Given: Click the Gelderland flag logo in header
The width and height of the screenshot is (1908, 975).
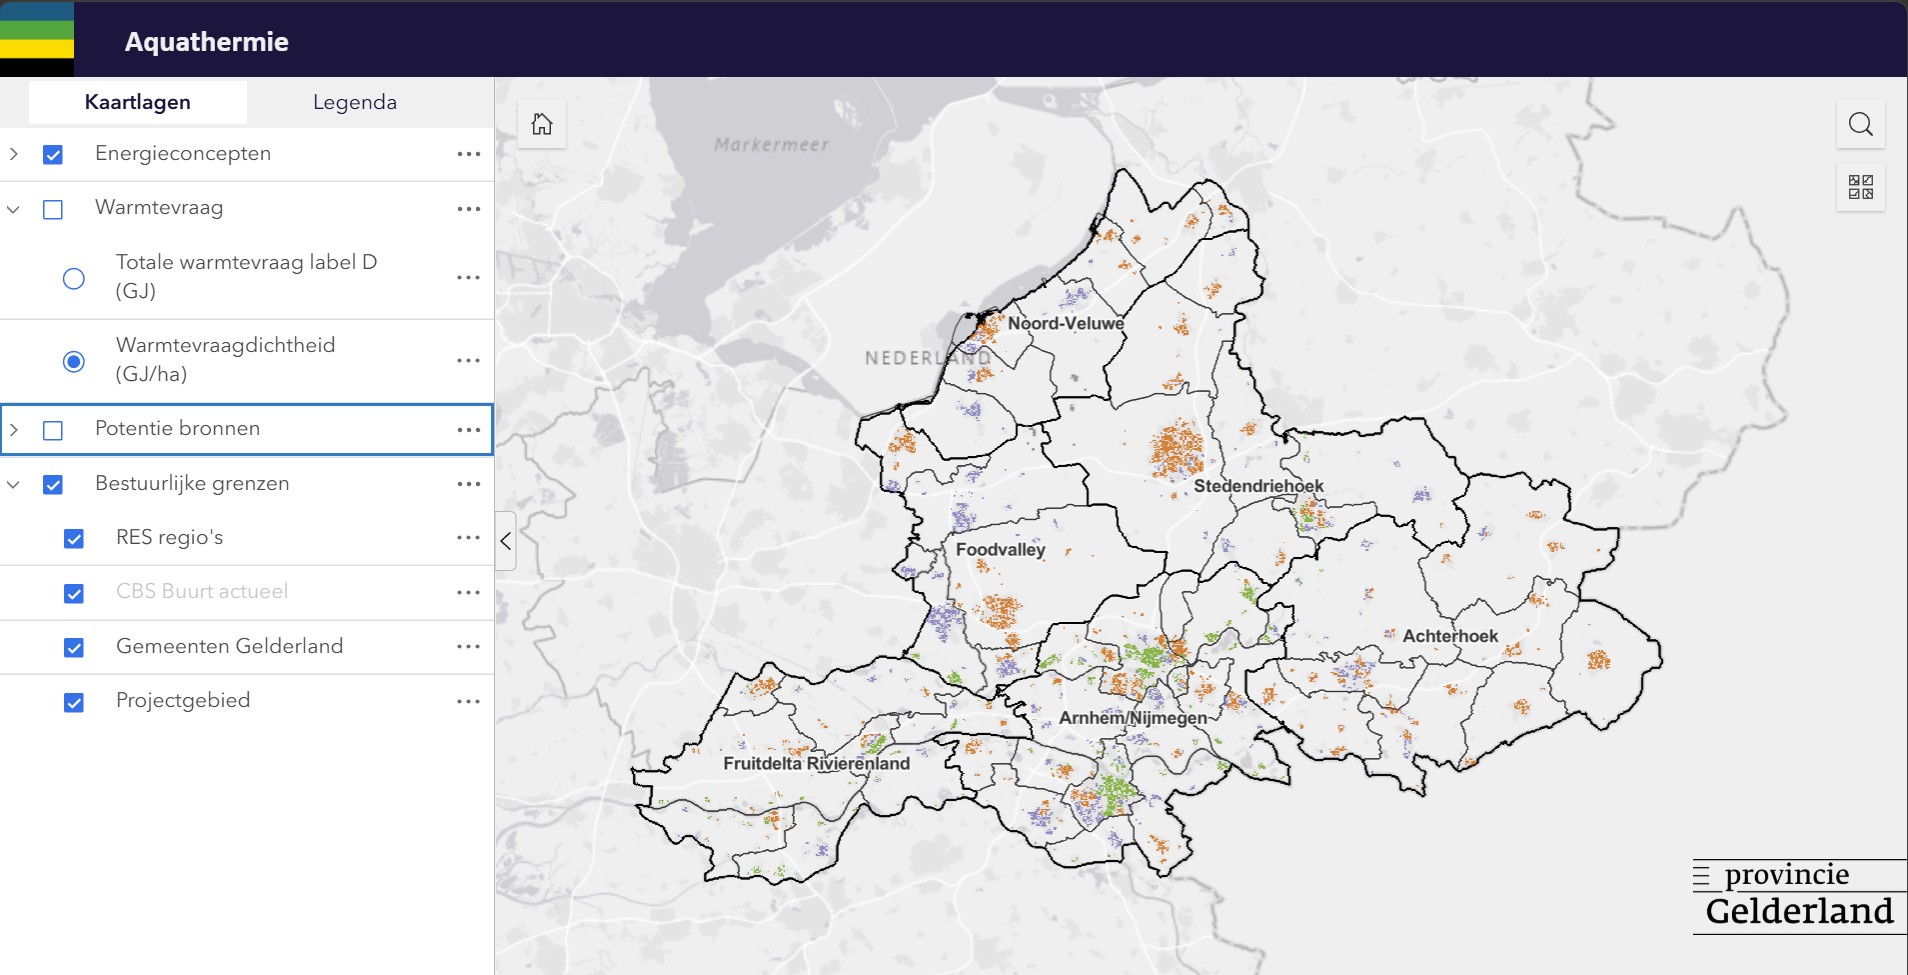Looking at the screenshot, I should pos(37,39).
